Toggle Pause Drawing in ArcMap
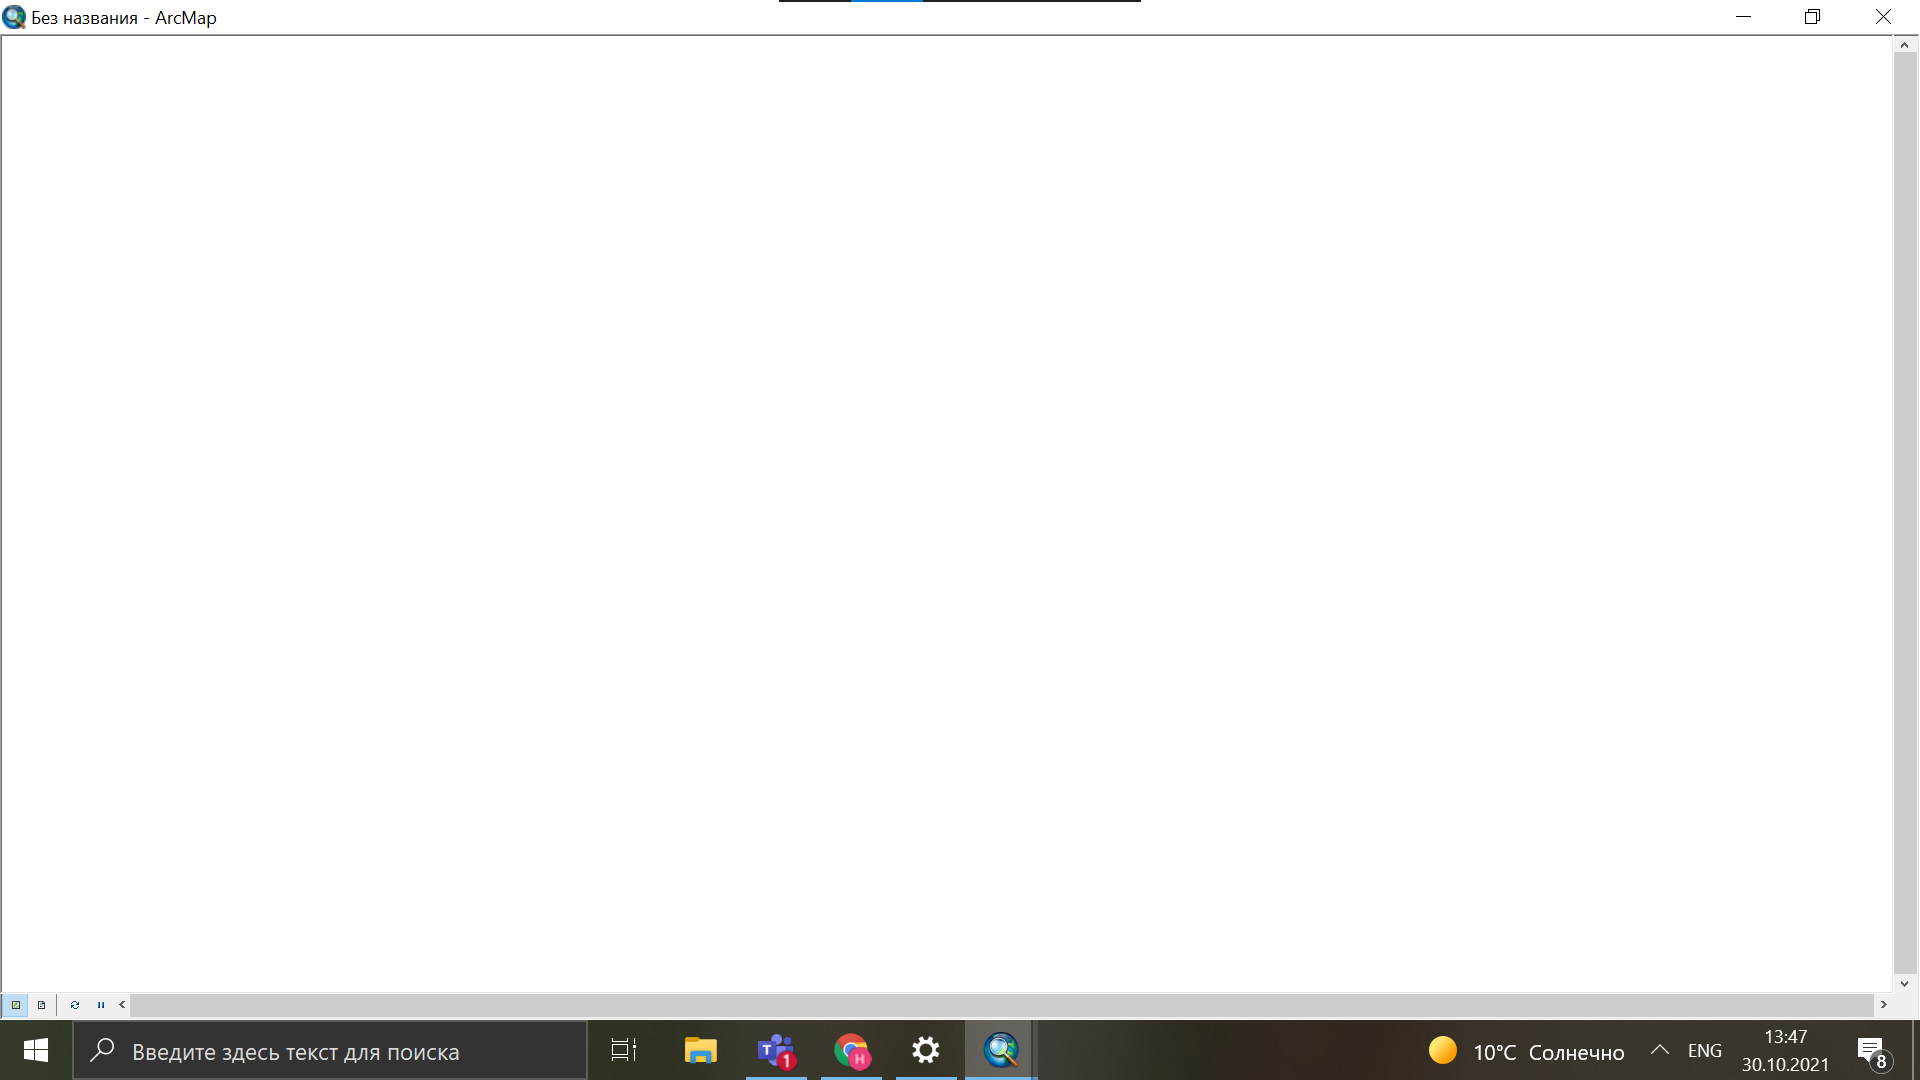Viewport: 1920px width, 1080px height. pyautogui.click(x=100, y=1005)
